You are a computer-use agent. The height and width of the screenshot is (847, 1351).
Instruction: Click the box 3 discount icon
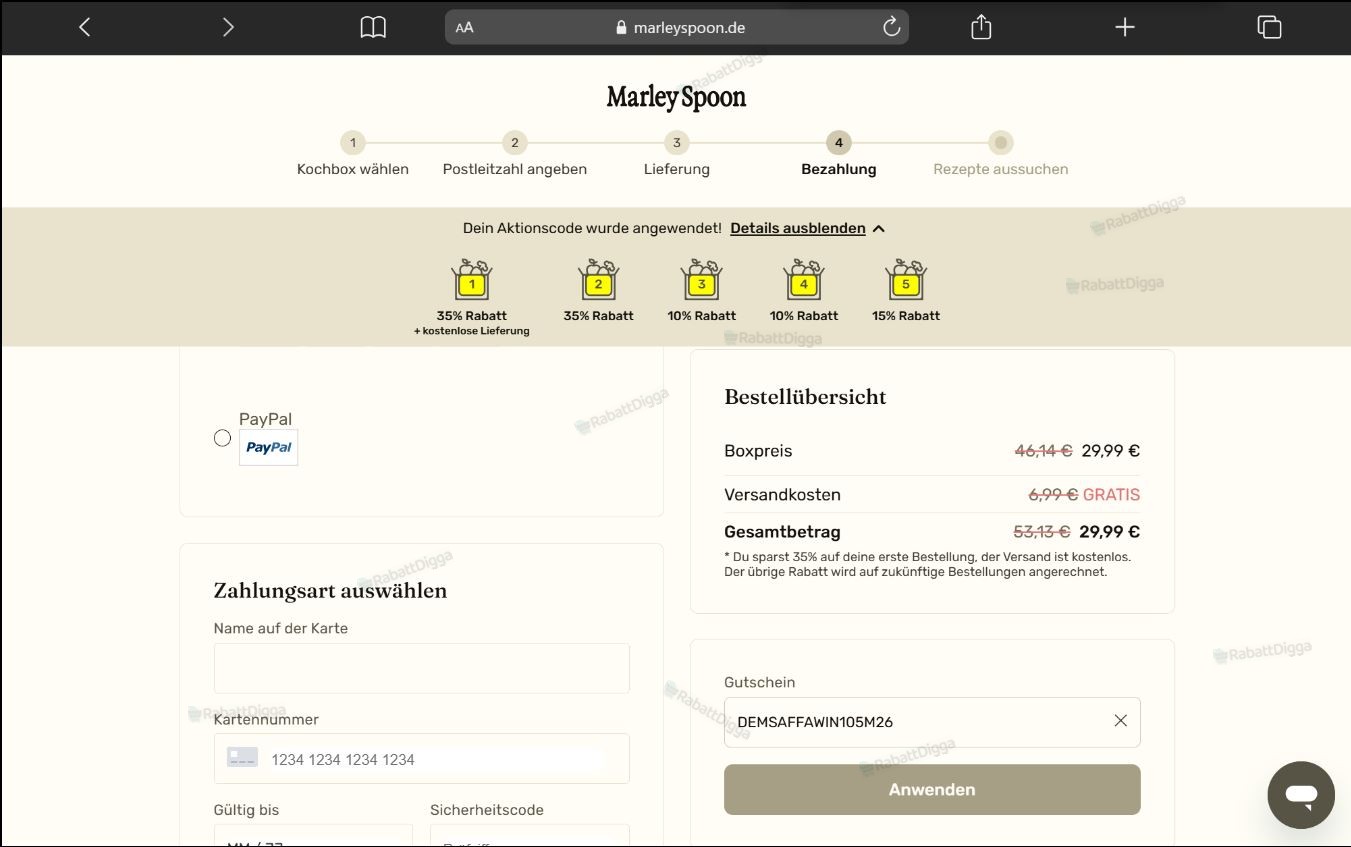[701, 280]
